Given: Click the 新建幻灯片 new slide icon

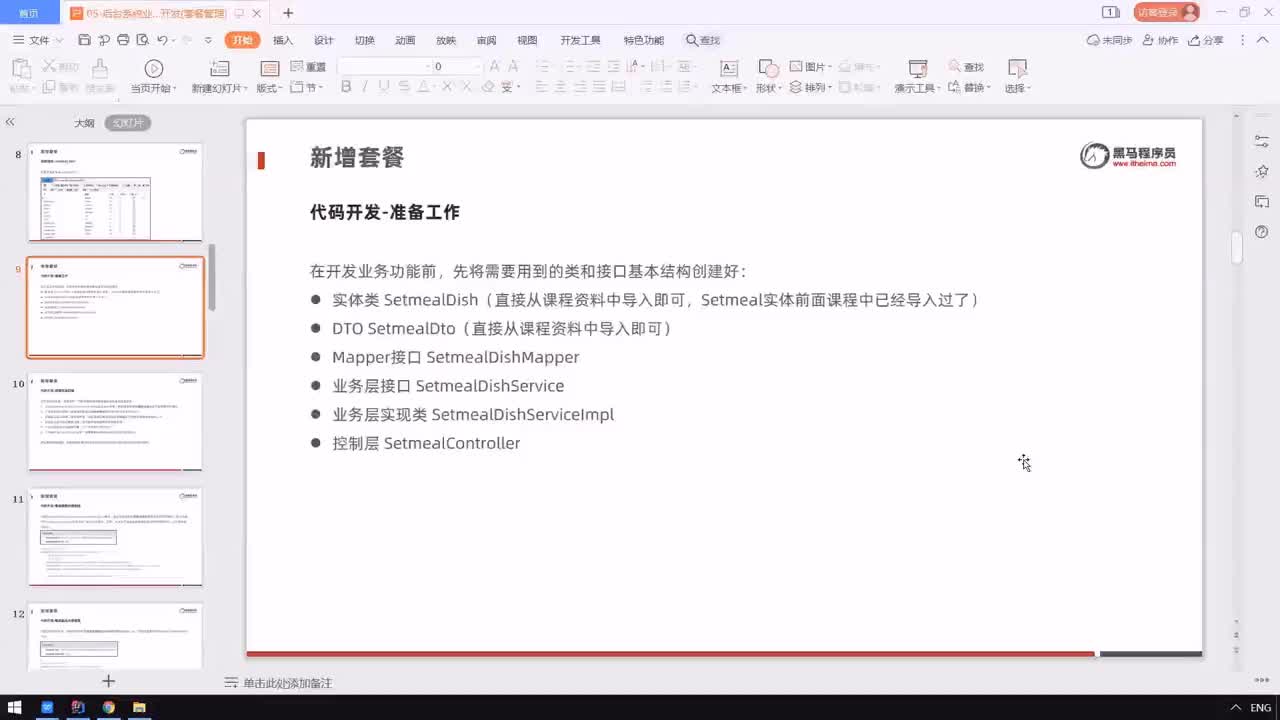Looking at the screenshot, I should (220, 68).
